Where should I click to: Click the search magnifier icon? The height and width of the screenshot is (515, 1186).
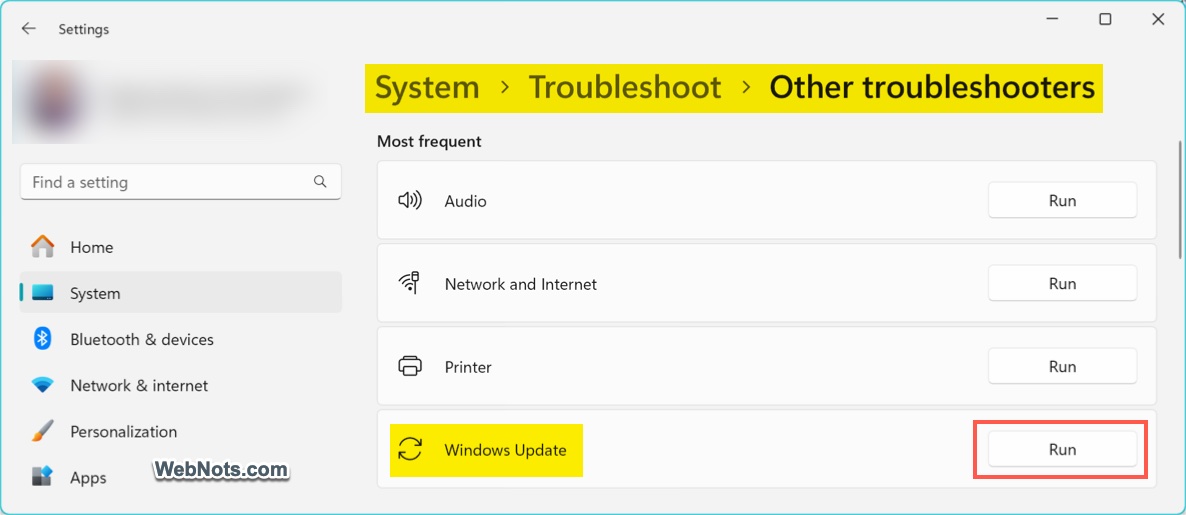(x=320, y=181)
